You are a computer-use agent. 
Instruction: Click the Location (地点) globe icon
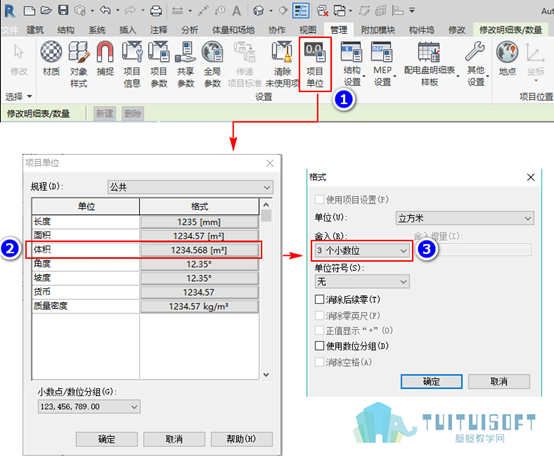click(x=507, y=59)
